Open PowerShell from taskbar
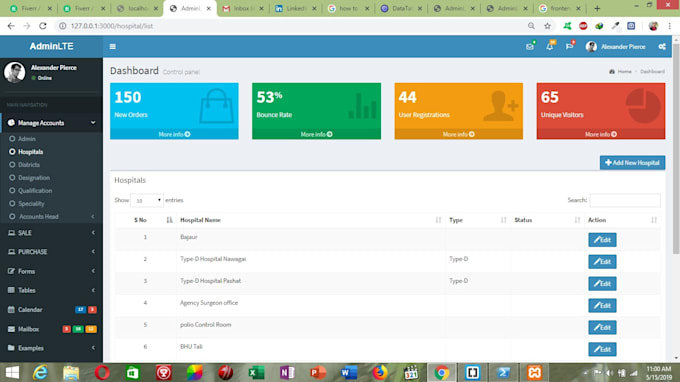Viewport: 680px width, 382px height. (x=503, y=372)
